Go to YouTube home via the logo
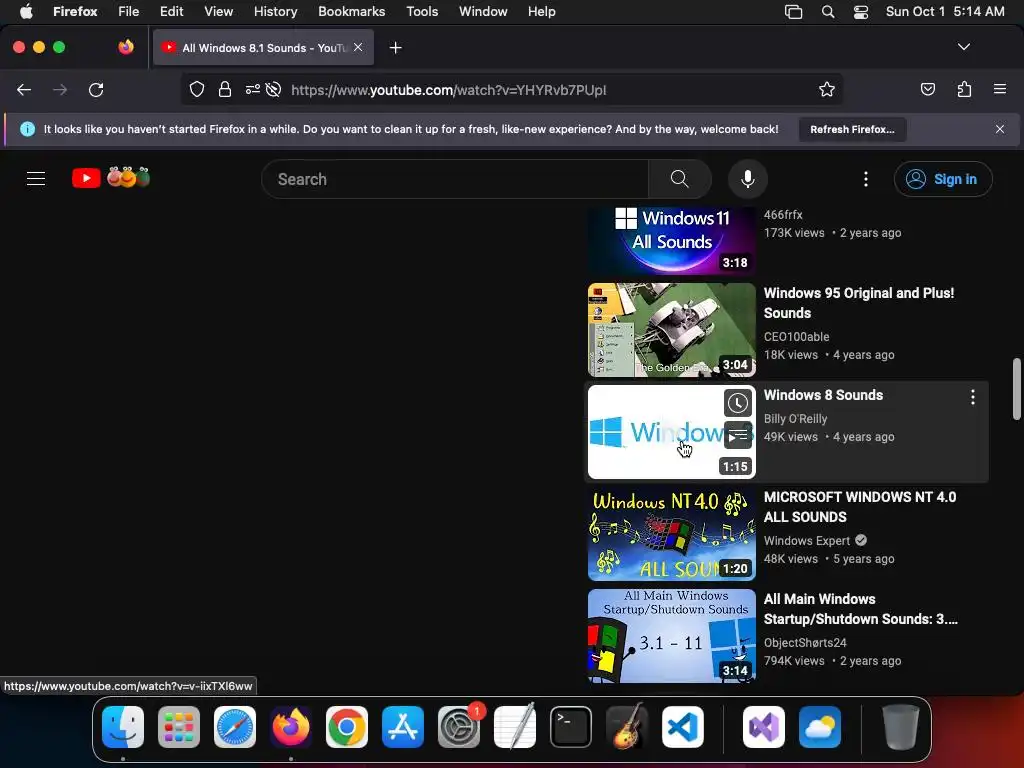The image size is (1024, 768). [111, 178]
